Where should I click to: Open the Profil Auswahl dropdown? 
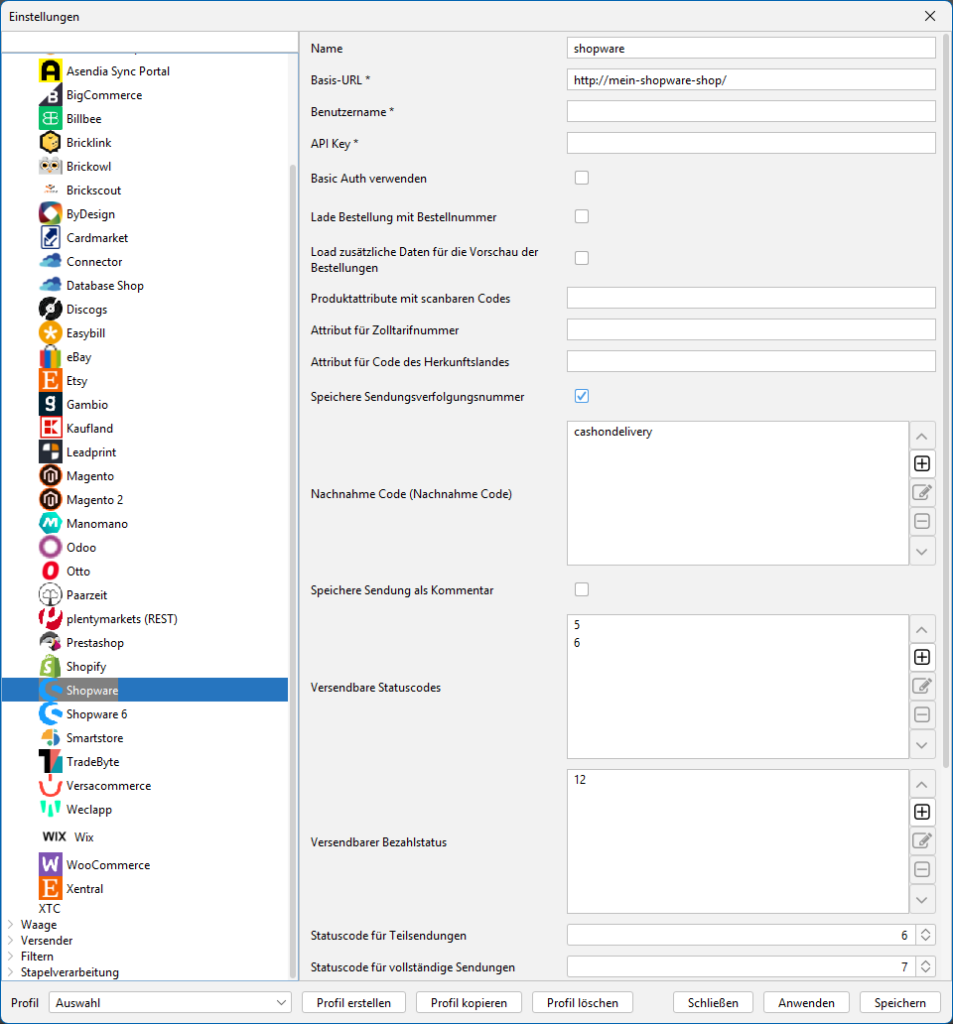coord(170,1002)
